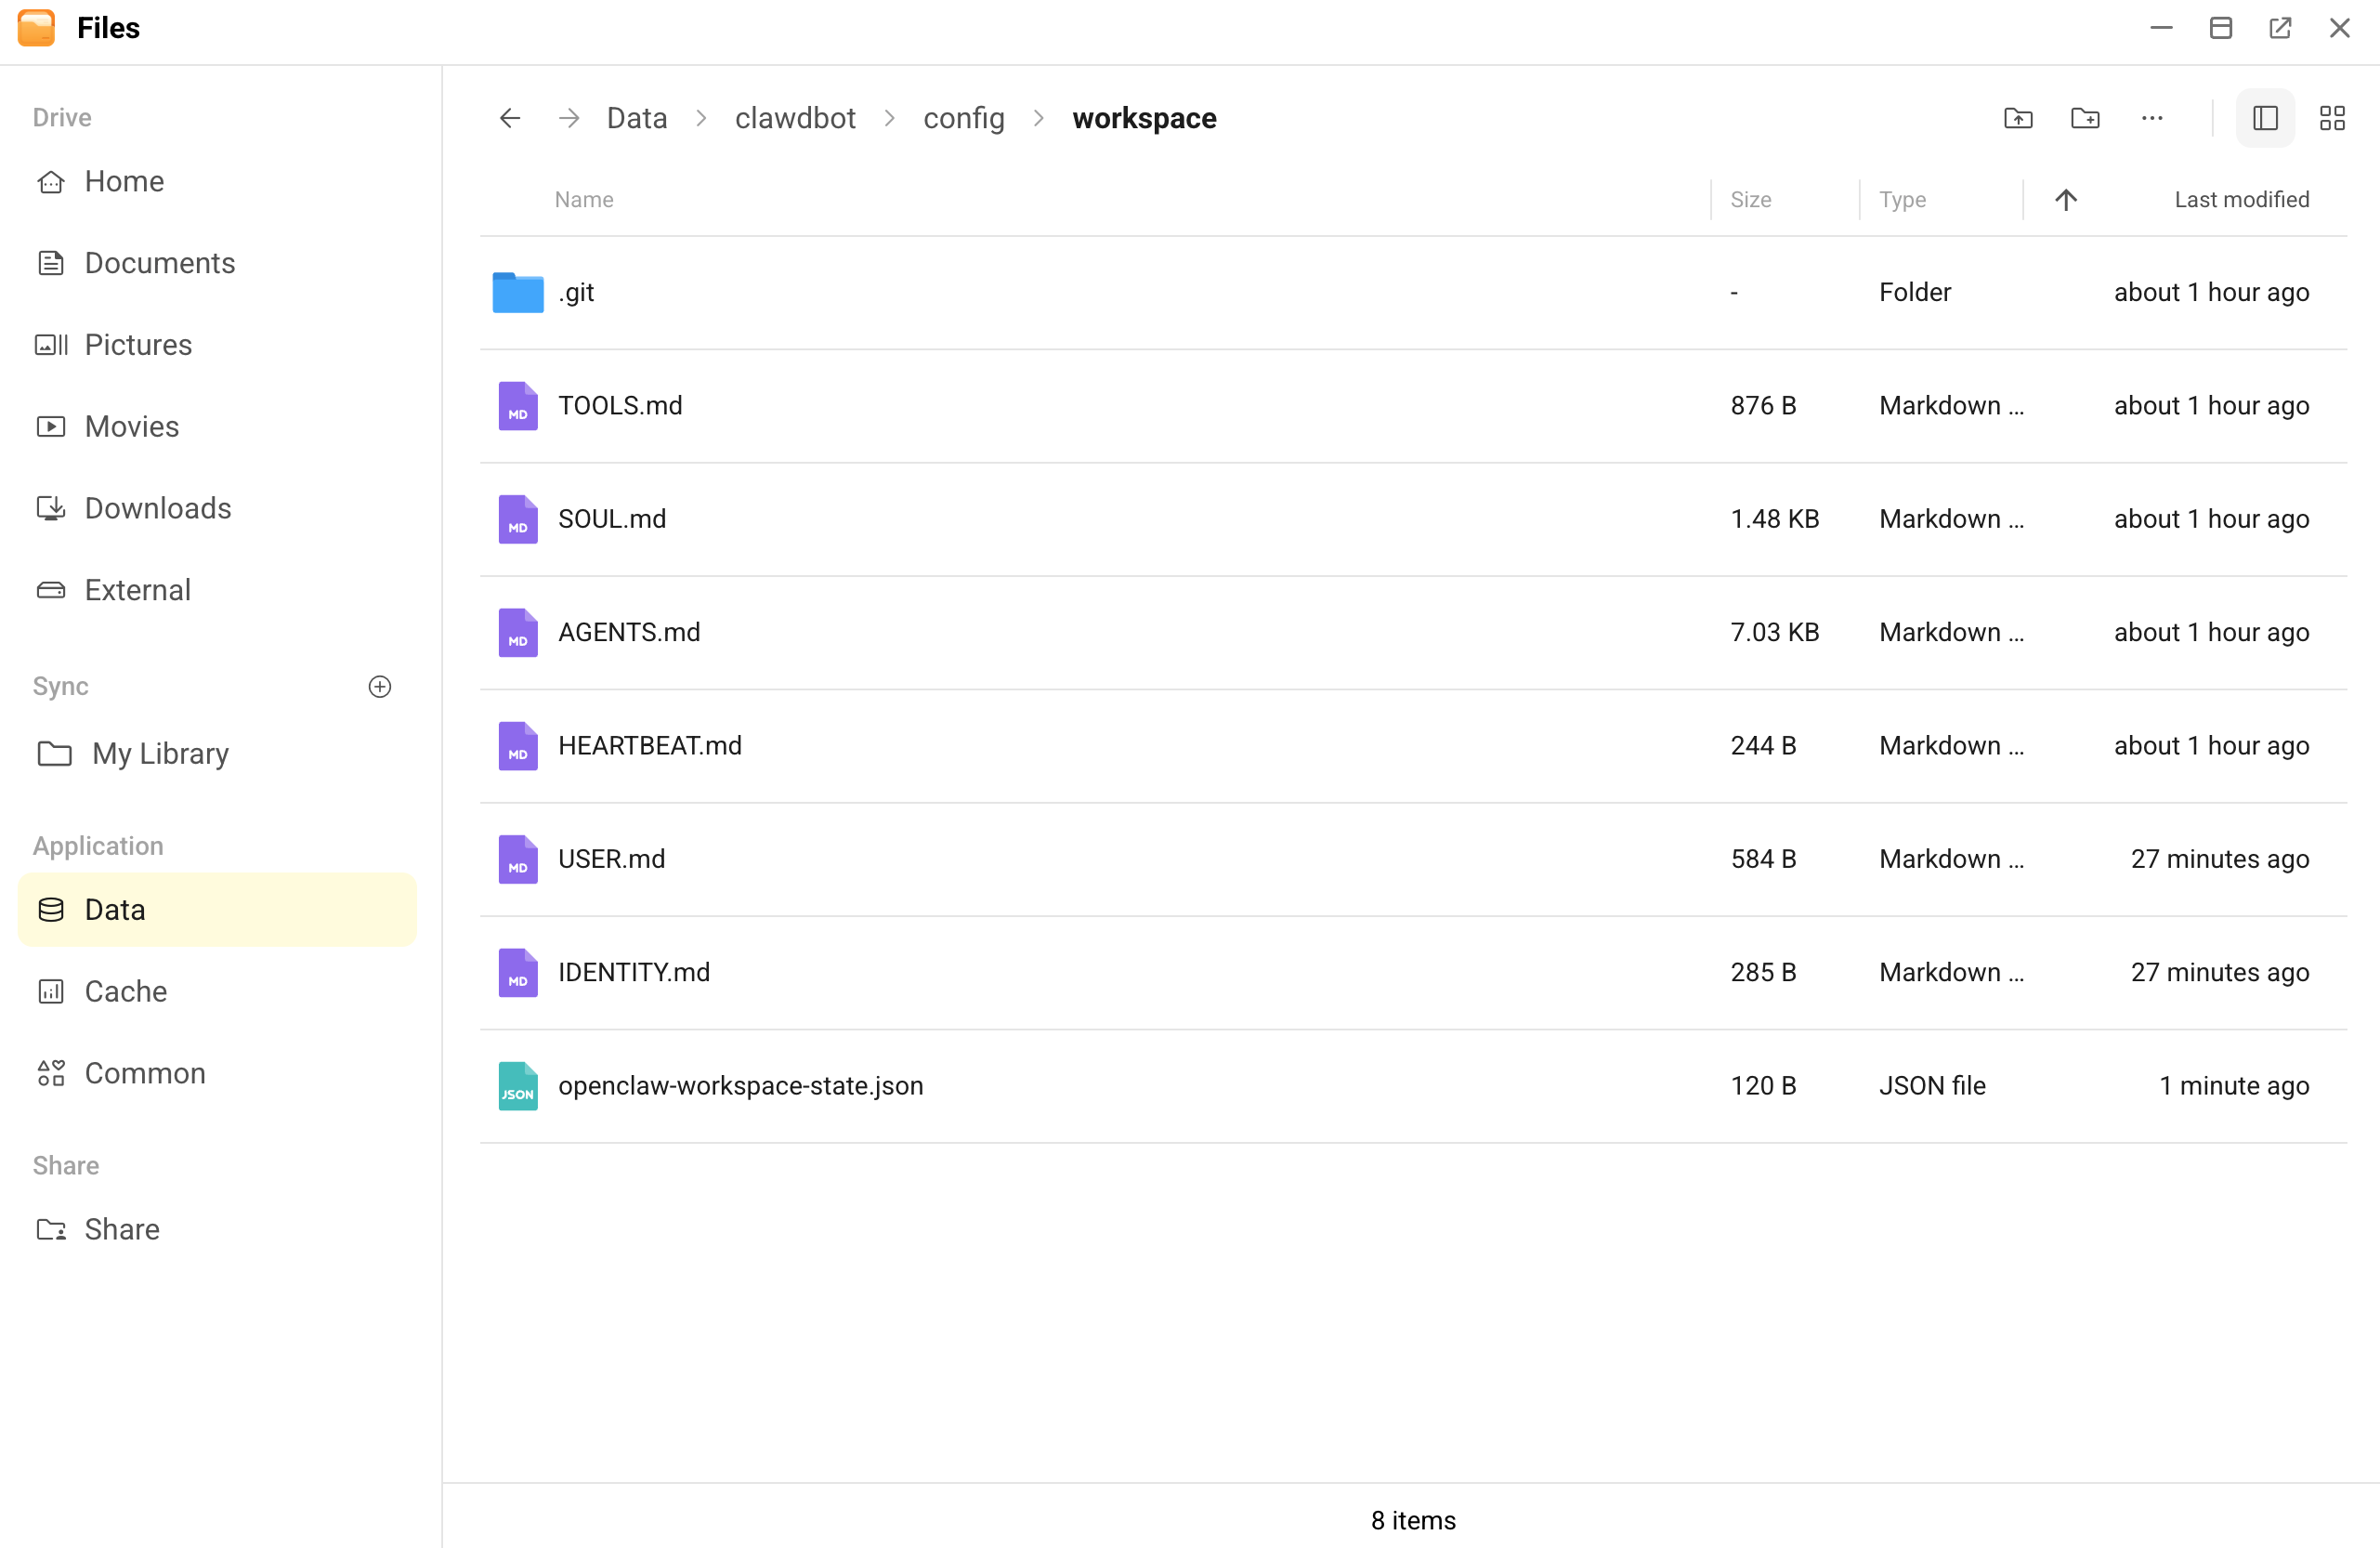The width and height of the screenshot is (2380, 1548).
Task: Switch to grid view layout
Action: pyautogui.click(x=2332, y=118)
